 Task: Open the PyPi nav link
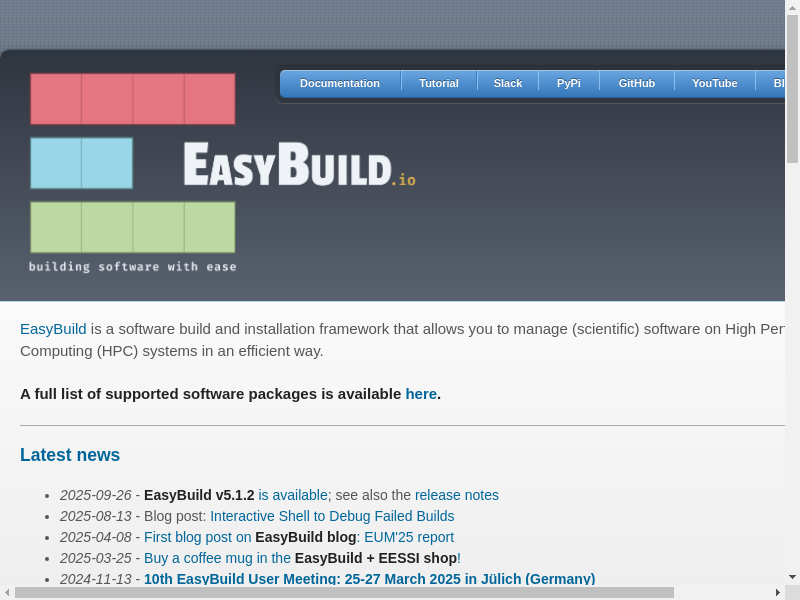click(568, 83)
